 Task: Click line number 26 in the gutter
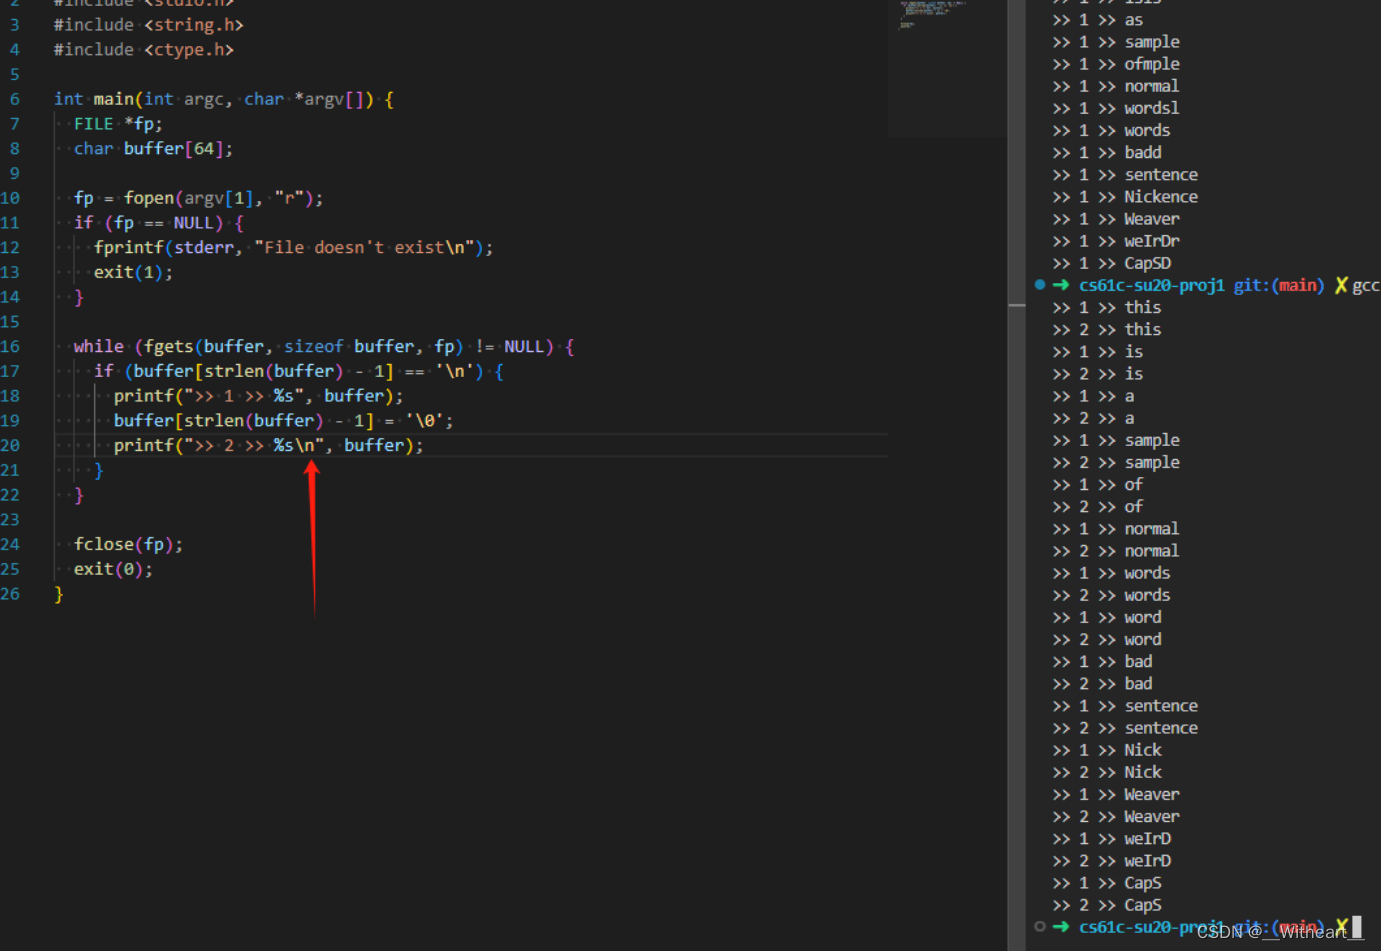[x=10, y=594]
